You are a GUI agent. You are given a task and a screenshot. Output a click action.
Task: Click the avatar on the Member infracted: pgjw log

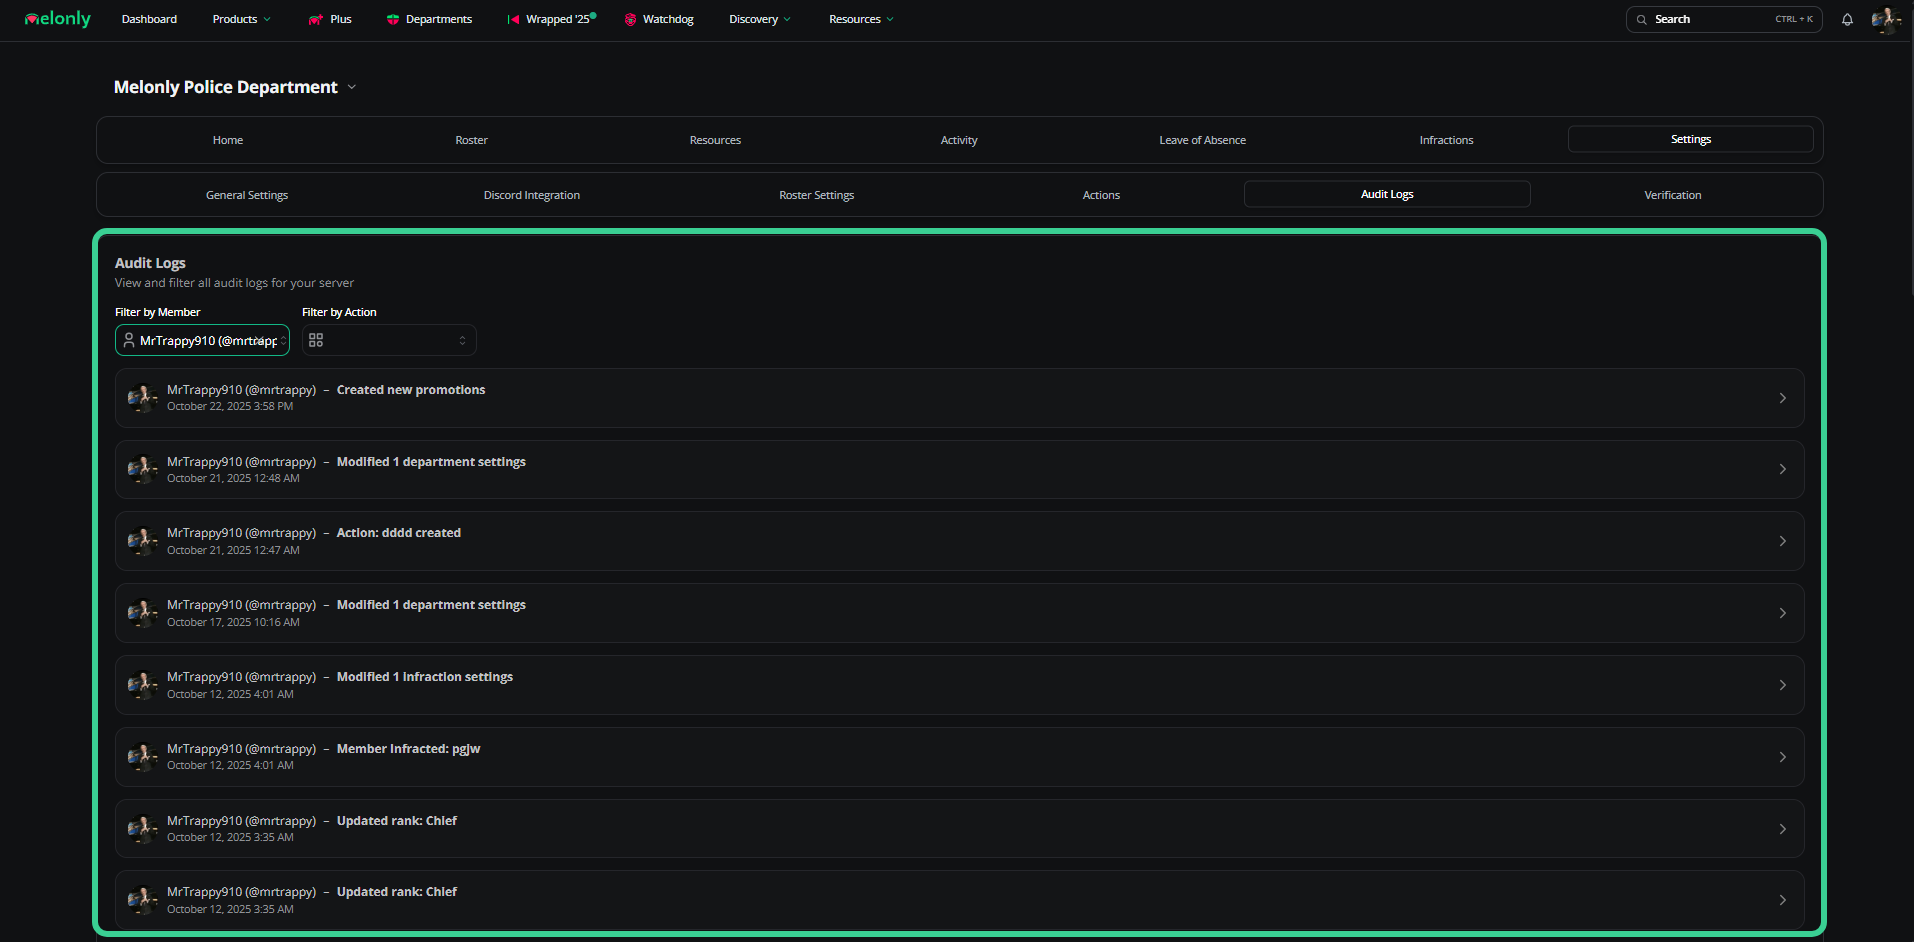point(142,757)
